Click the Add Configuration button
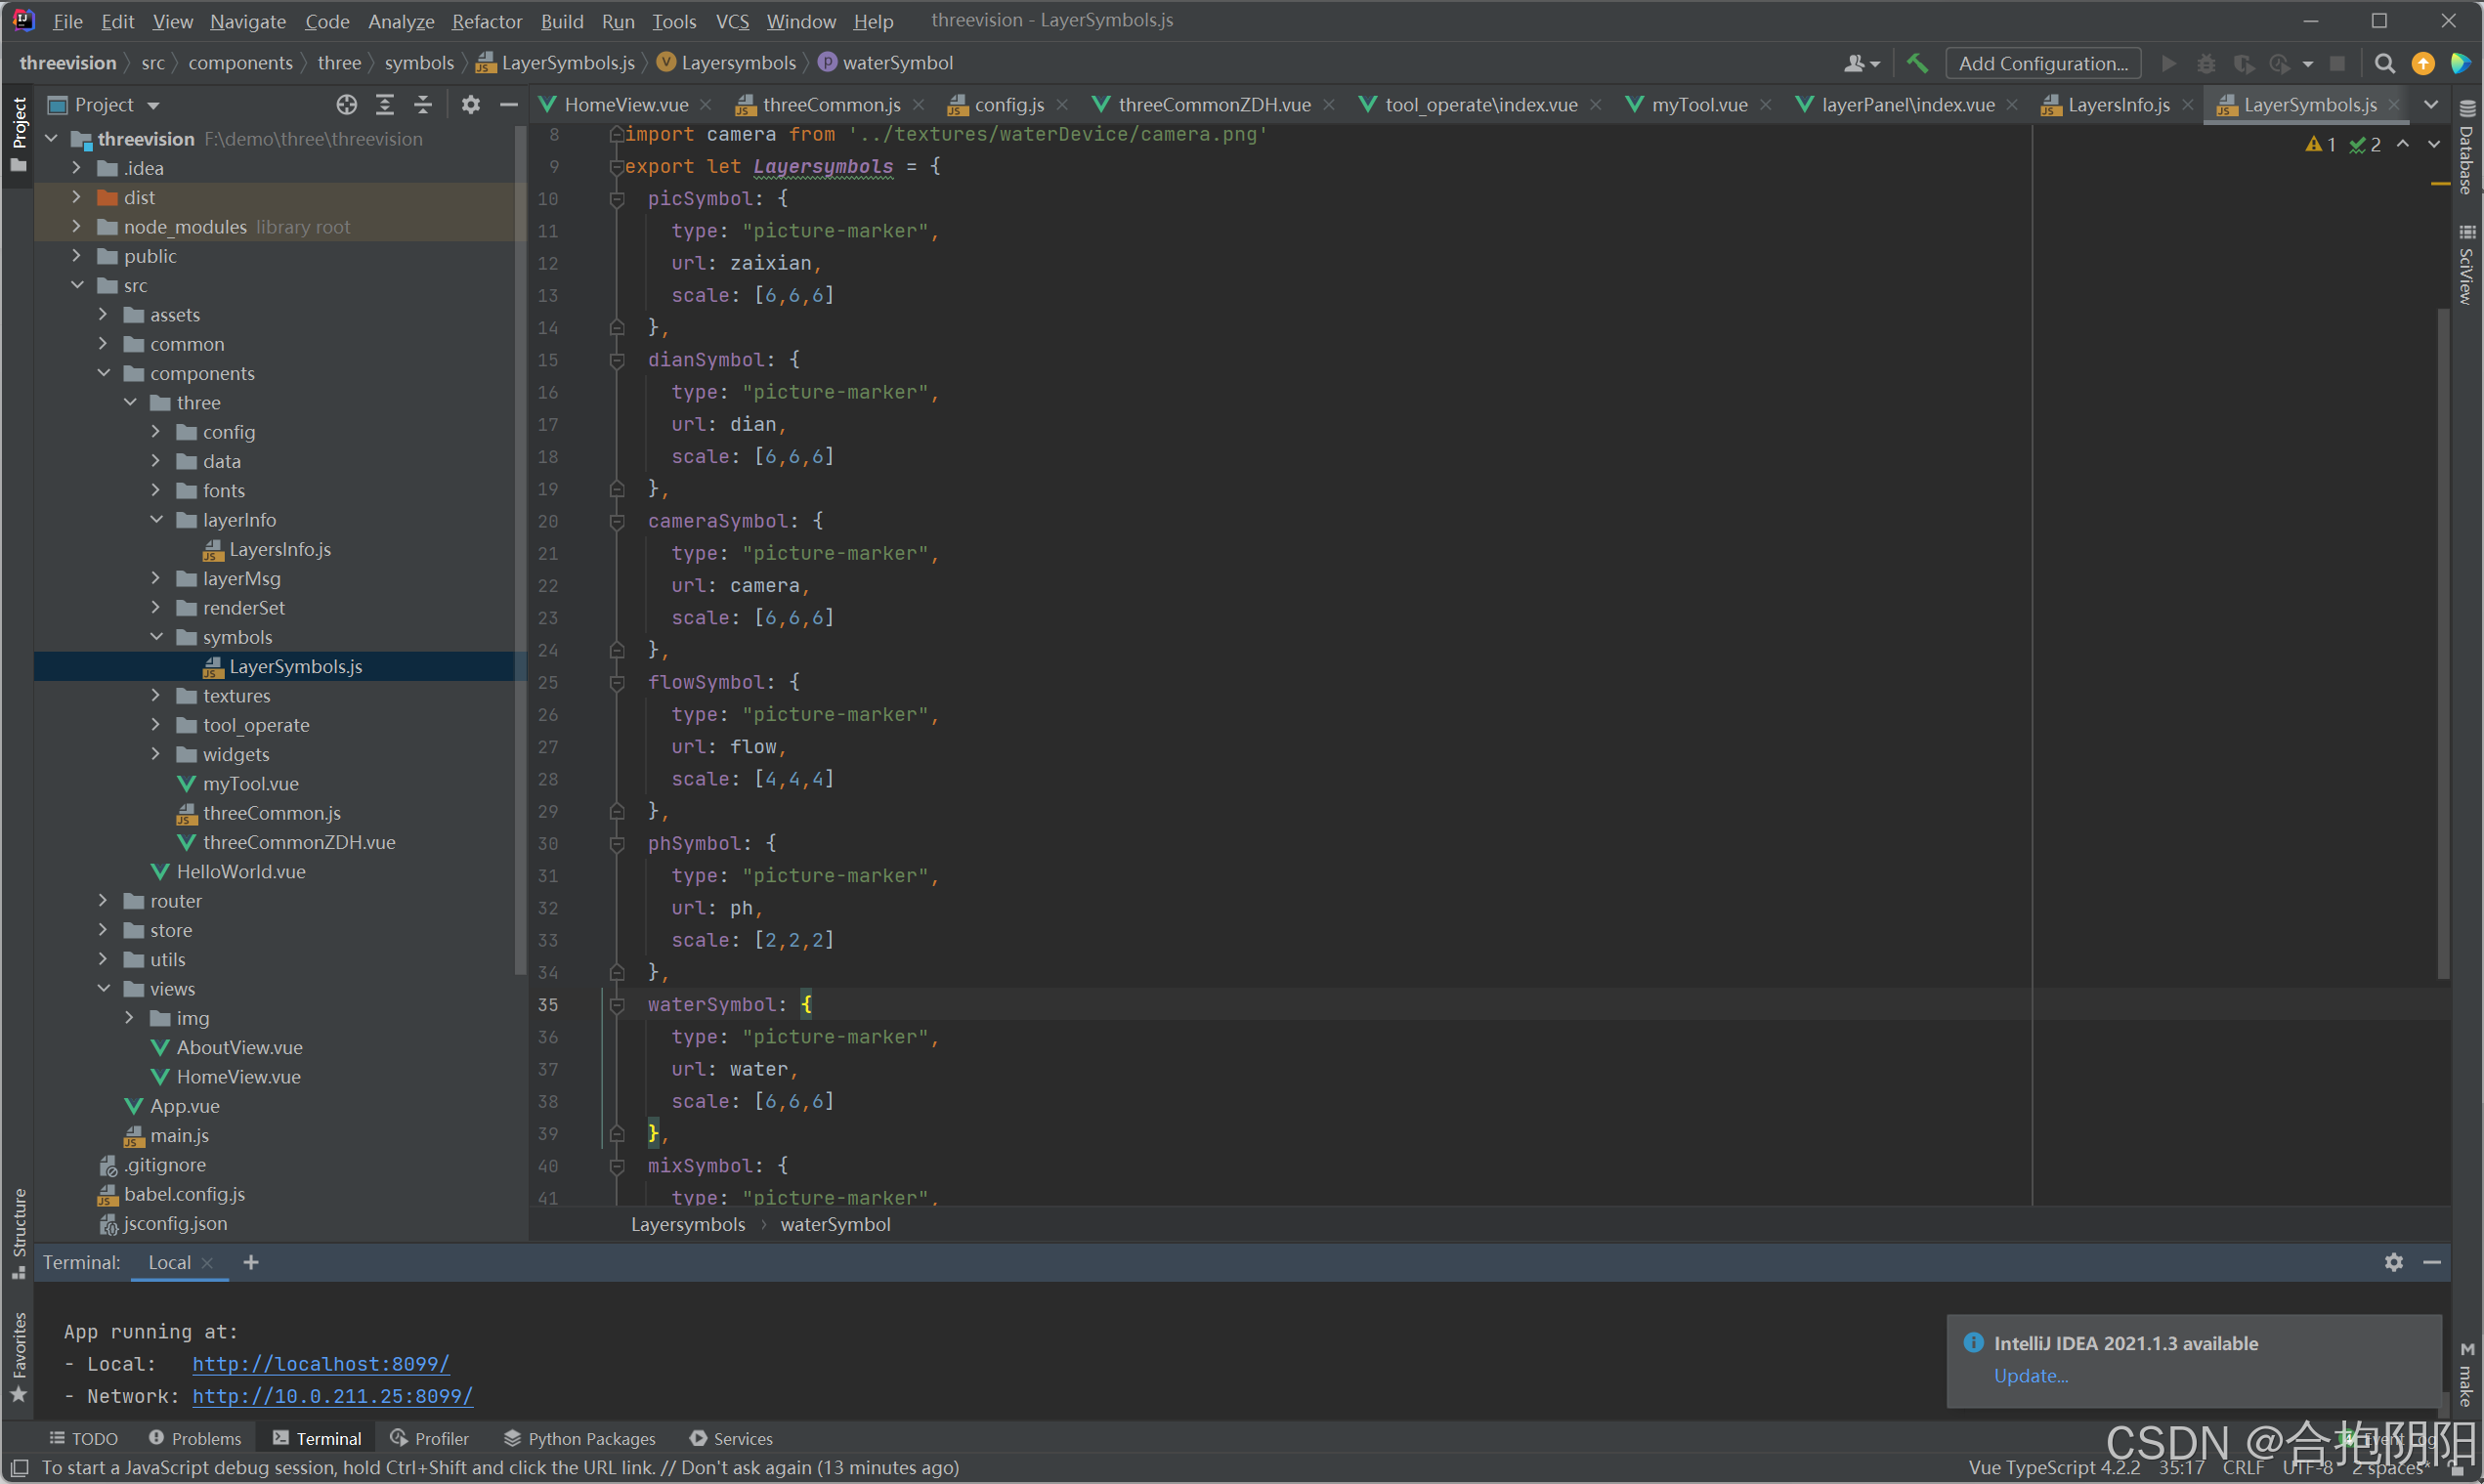This screenshot has width=2484, height=1484. [x=2042, y=63]
